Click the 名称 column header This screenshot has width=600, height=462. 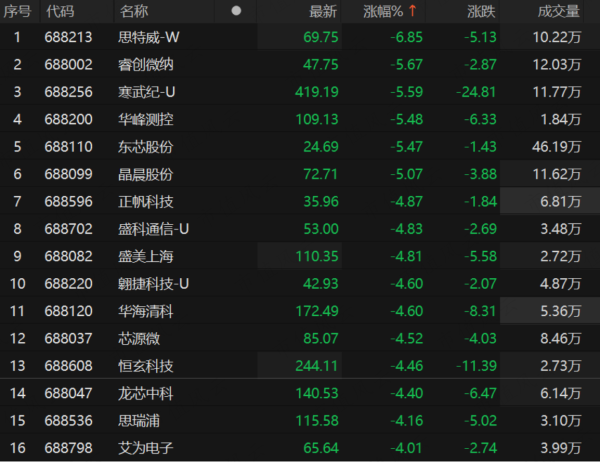pos(134,11)
